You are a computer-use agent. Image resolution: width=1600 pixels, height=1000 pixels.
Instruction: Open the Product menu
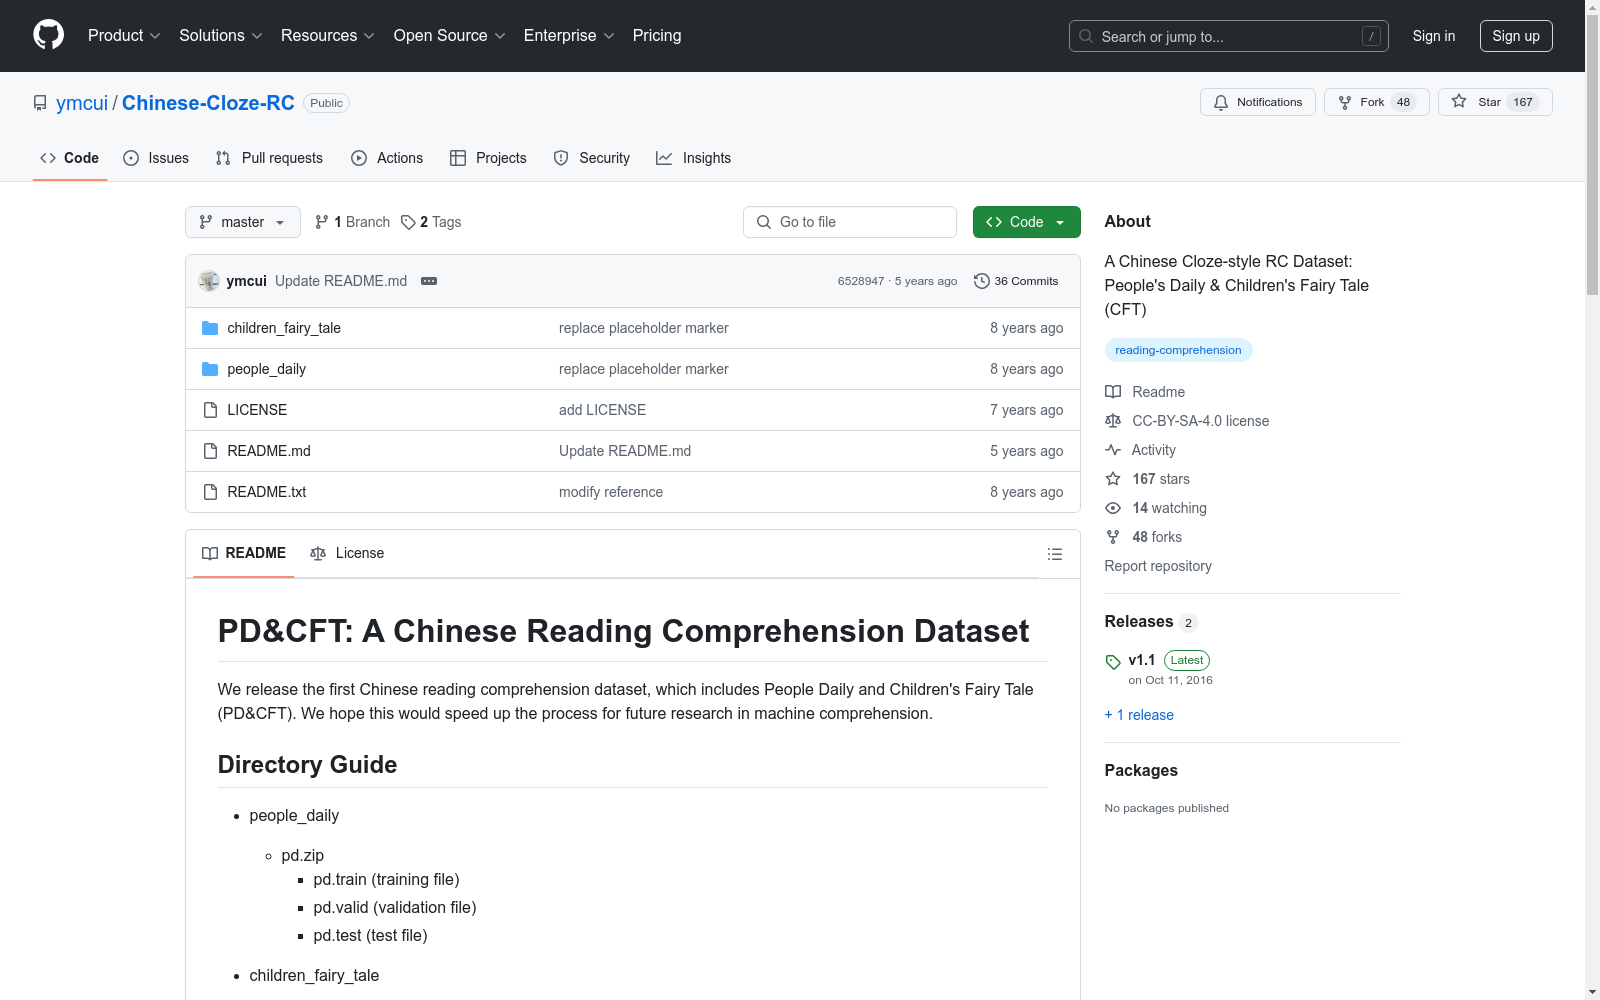(124, 35)
